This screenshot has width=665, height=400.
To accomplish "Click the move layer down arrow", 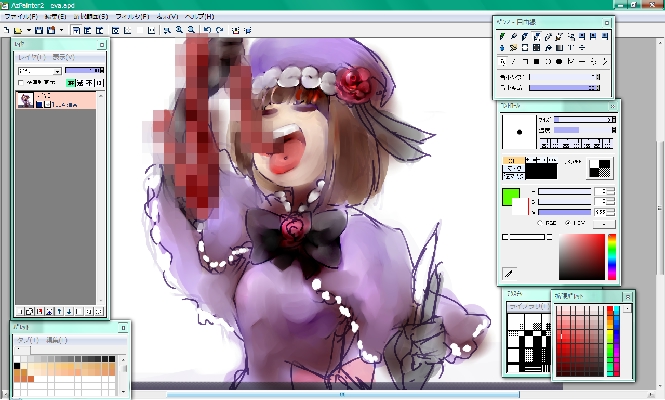I will point(69,311).
